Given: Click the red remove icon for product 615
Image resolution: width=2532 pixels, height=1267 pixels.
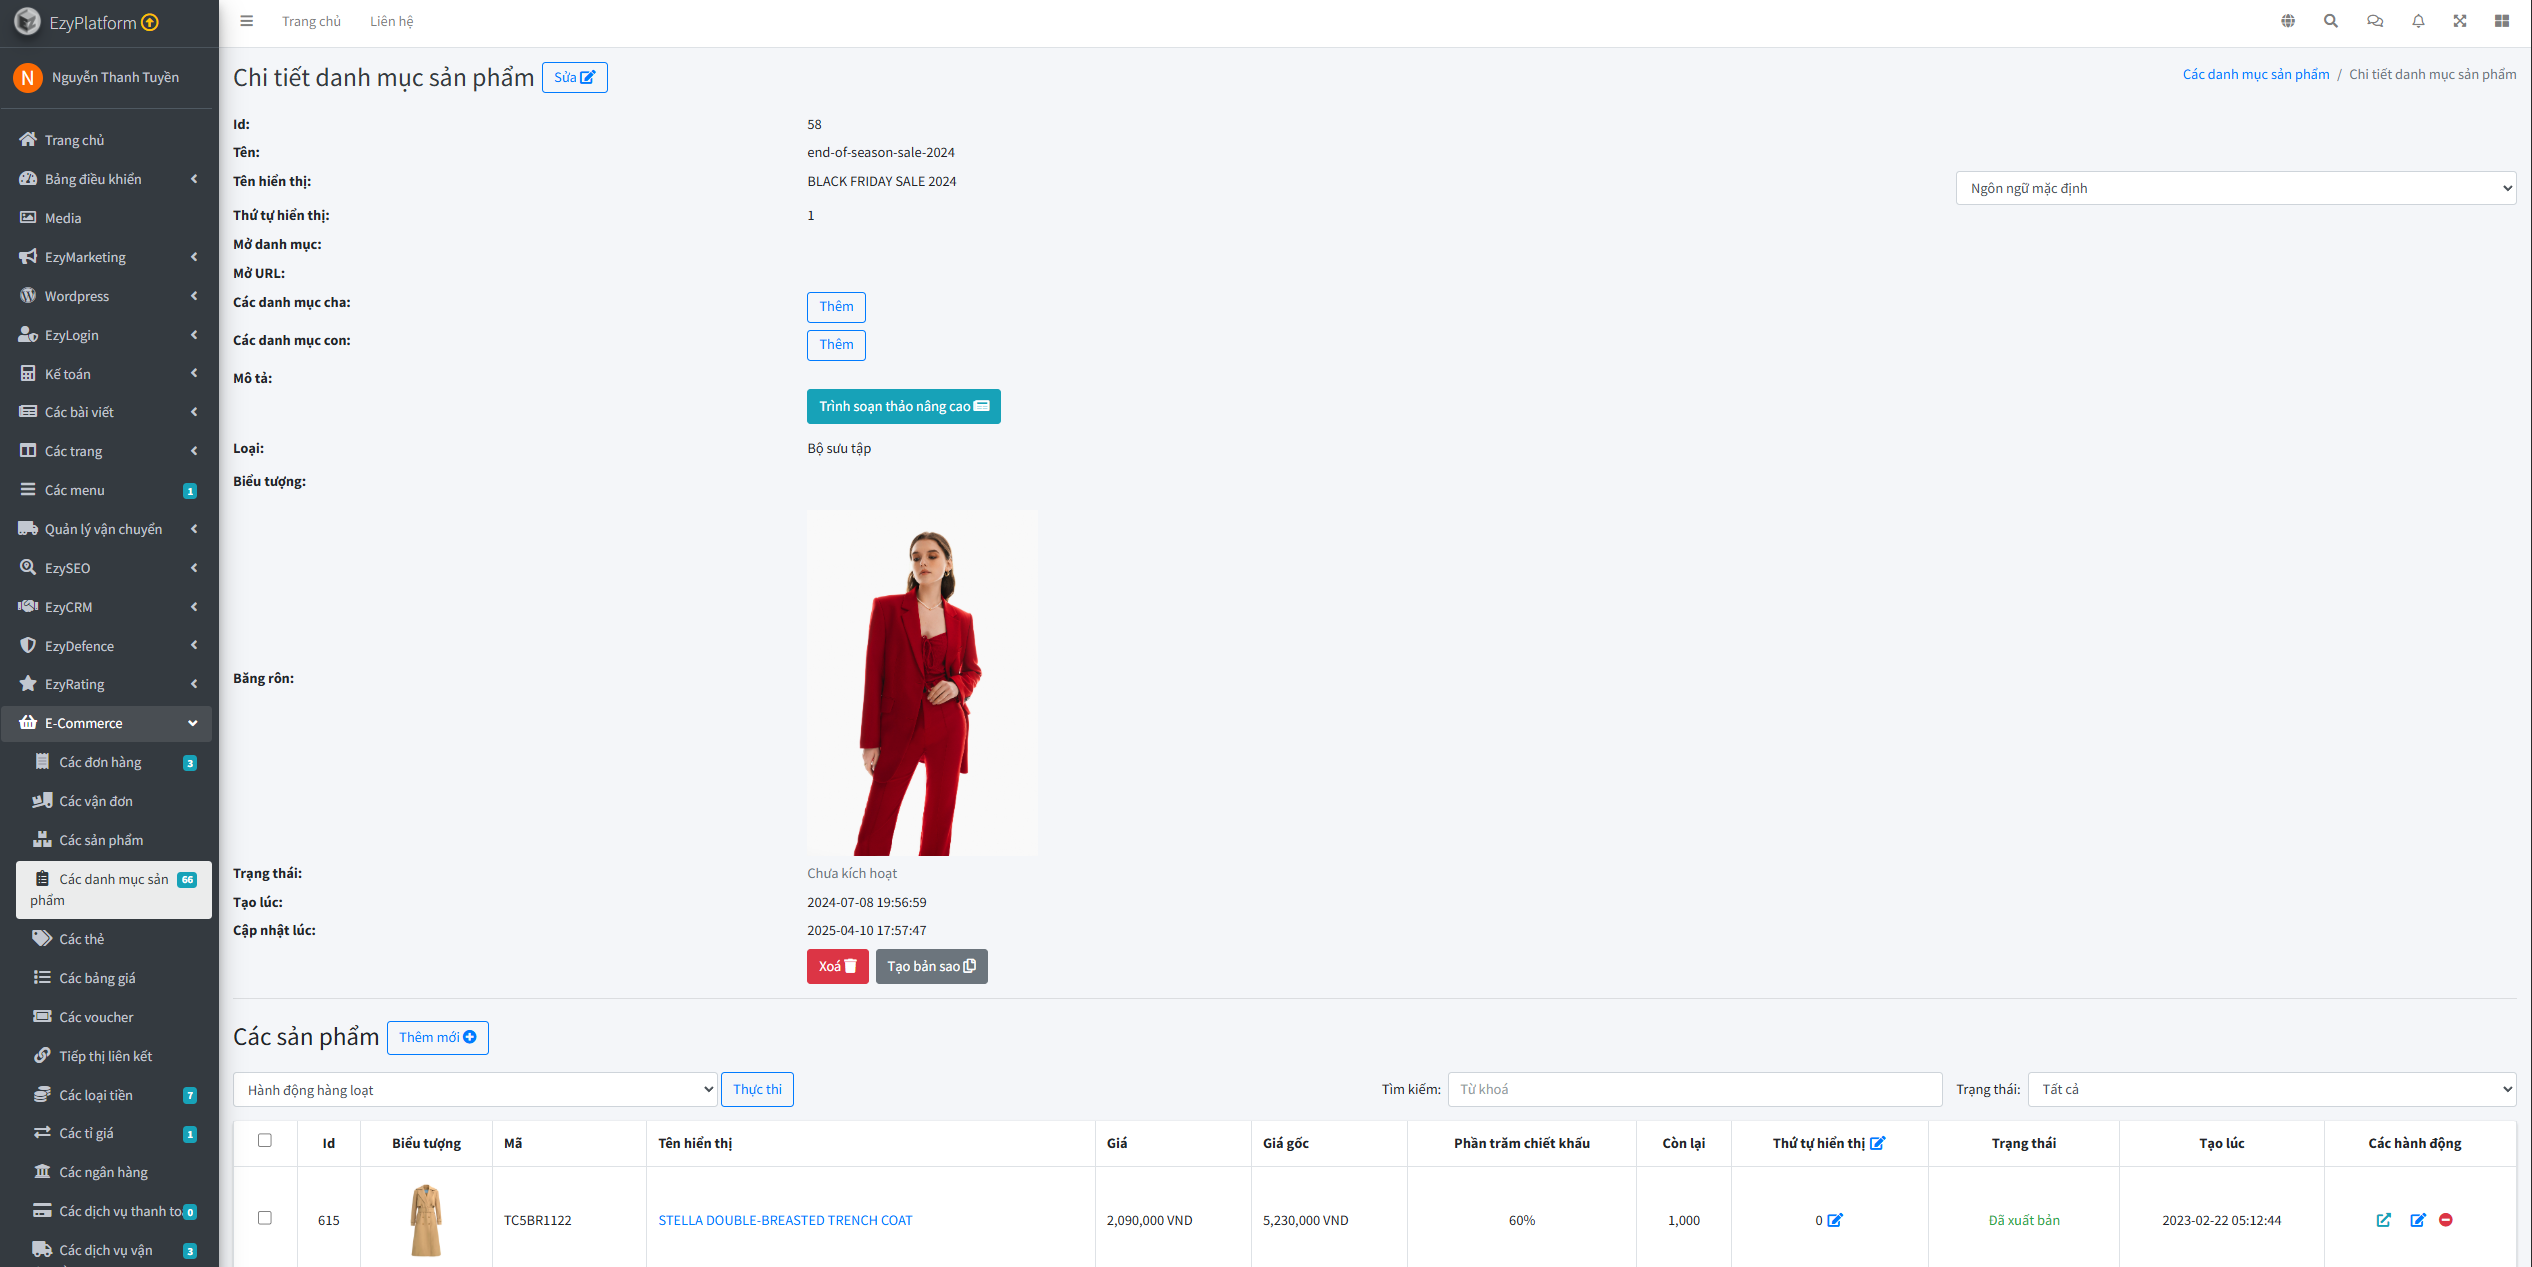Looking at the screenshot, I should [x=2446, y=1220].
